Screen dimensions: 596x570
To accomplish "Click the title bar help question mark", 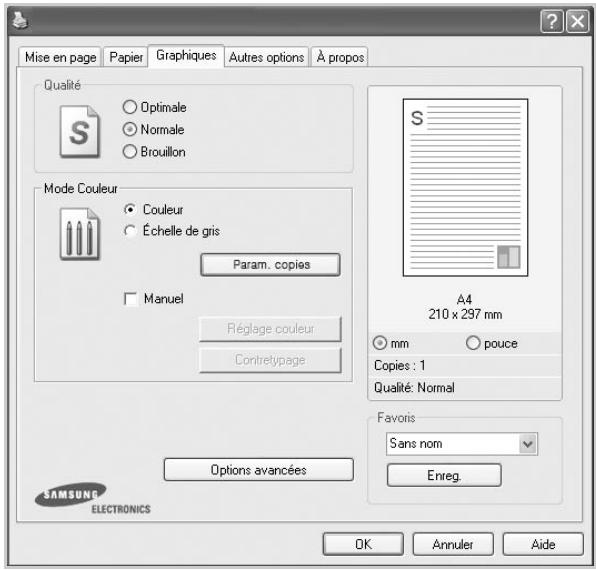I will point(552,21).
